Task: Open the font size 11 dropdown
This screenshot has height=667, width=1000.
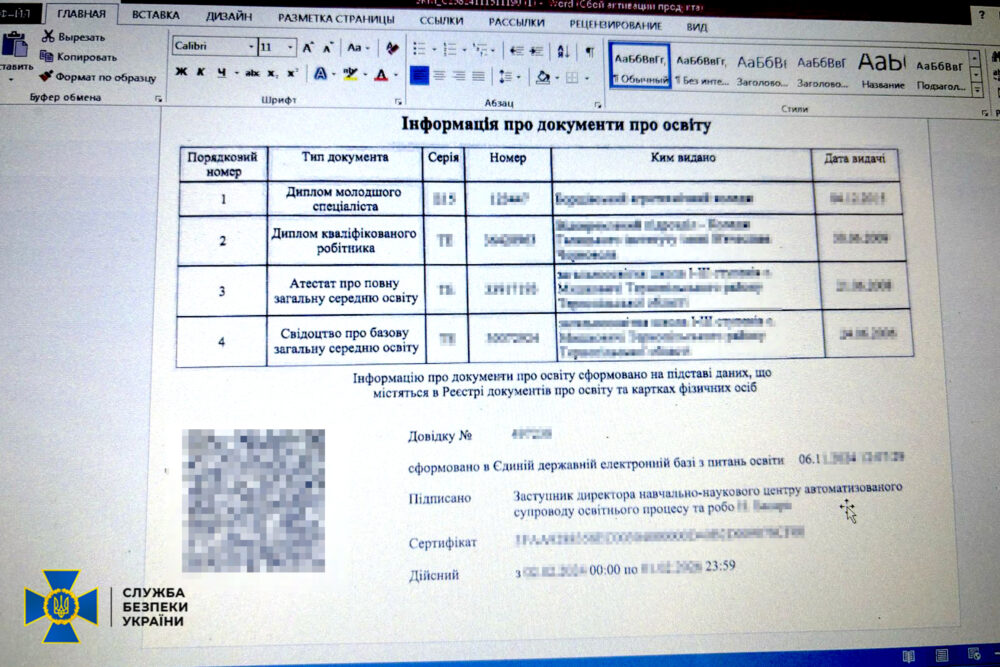Action: tap(290, 47)
